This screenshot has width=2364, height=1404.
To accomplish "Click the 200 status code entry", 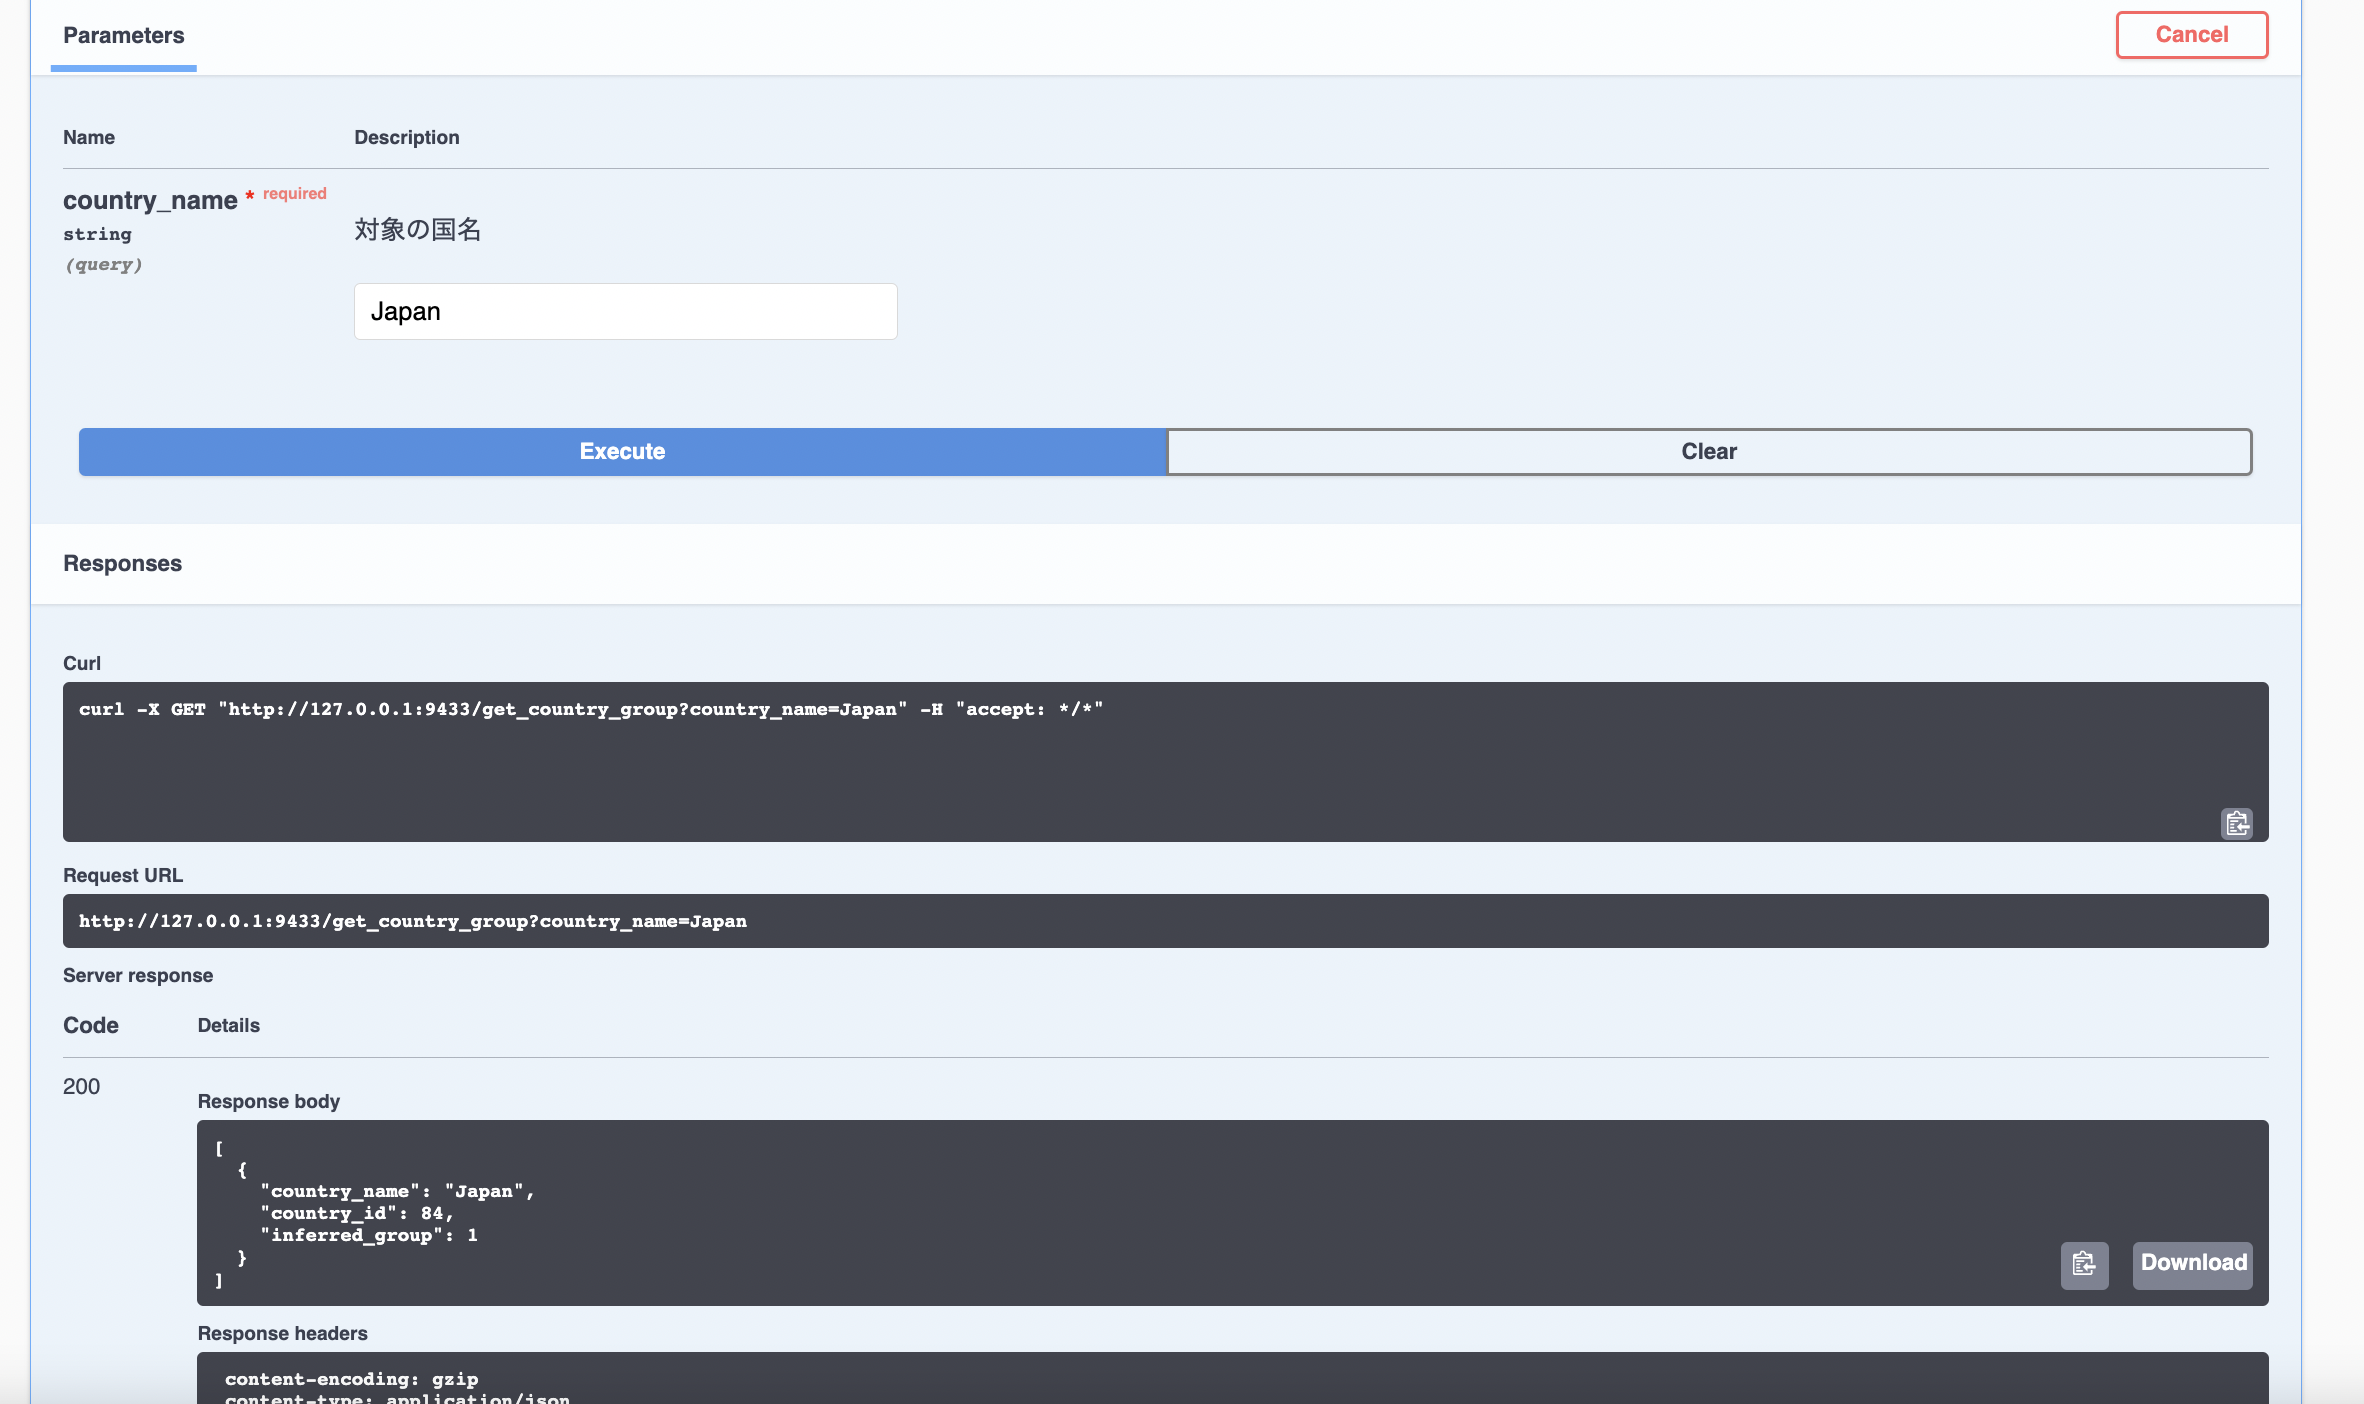I will 81,1086.
